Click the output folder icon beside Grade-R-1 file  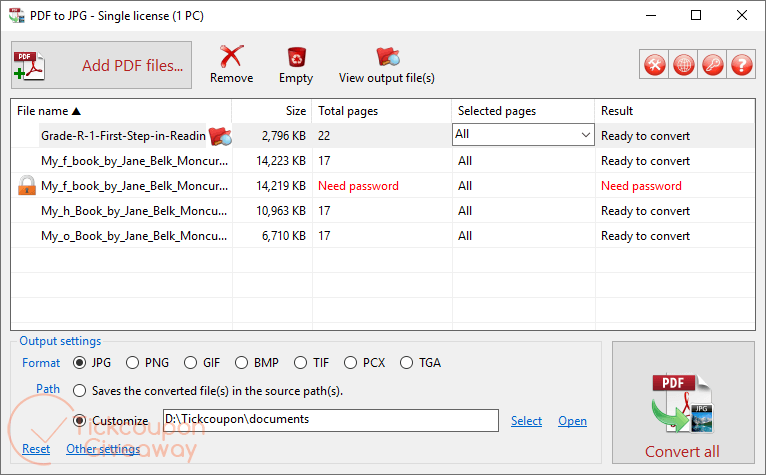[220, 136]
